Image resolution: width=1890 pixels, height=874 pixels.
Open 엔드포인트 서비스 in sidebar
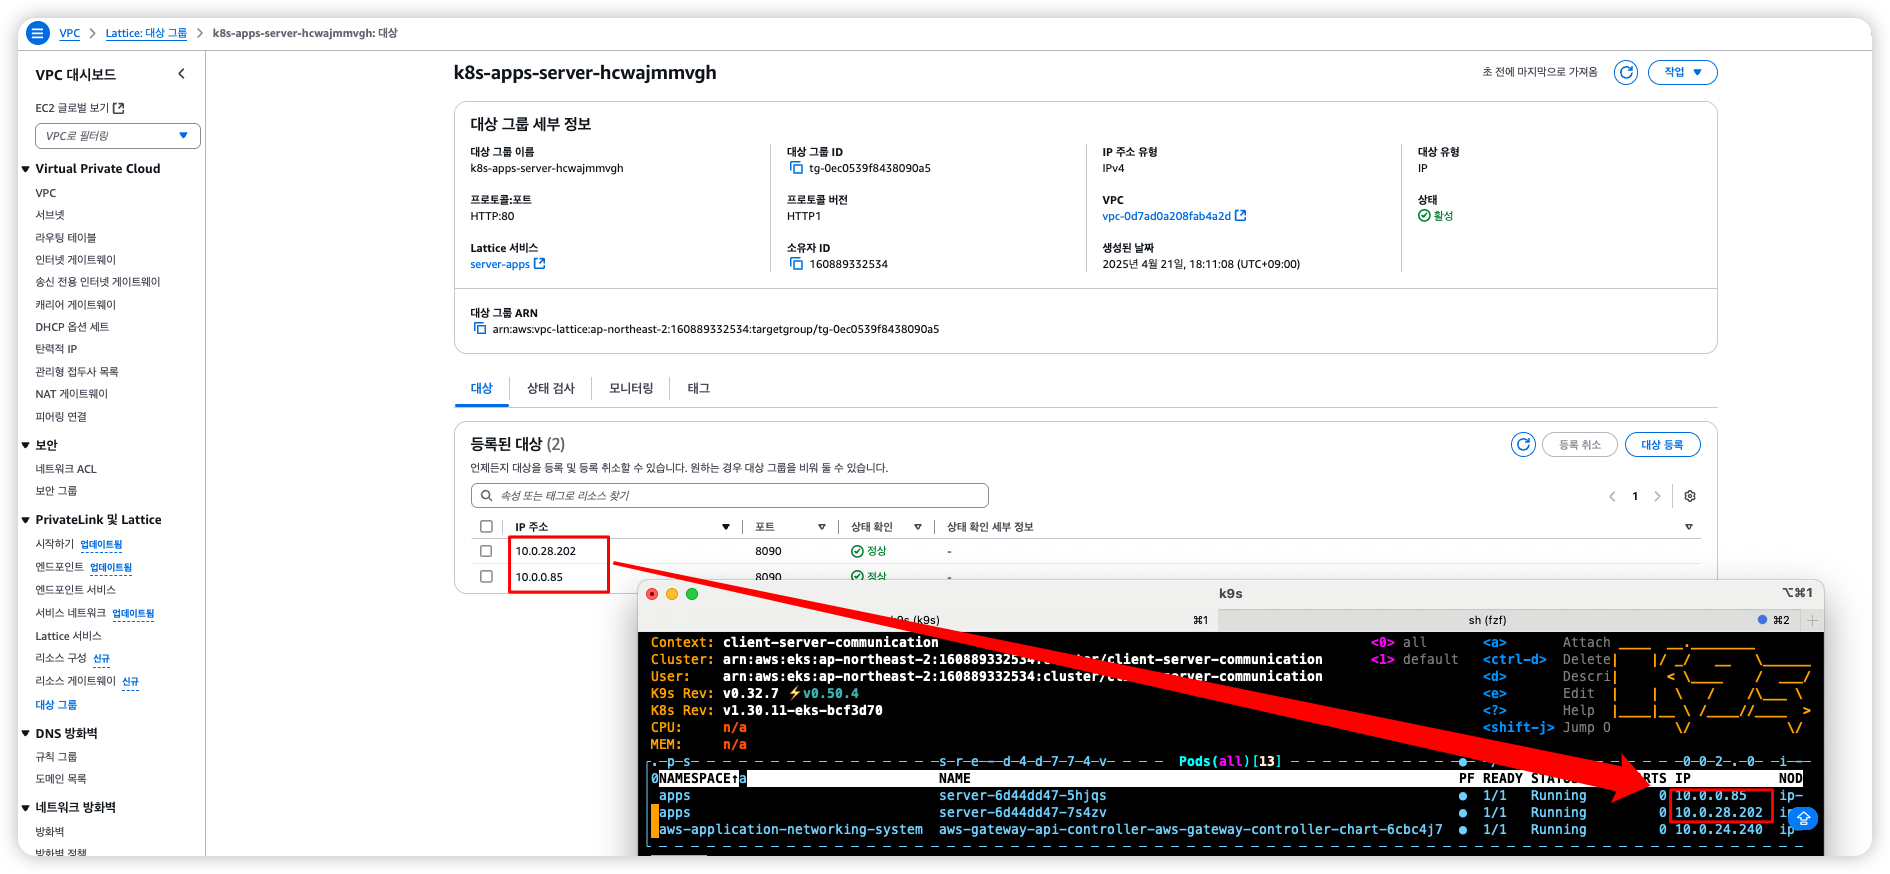point(76,590)
